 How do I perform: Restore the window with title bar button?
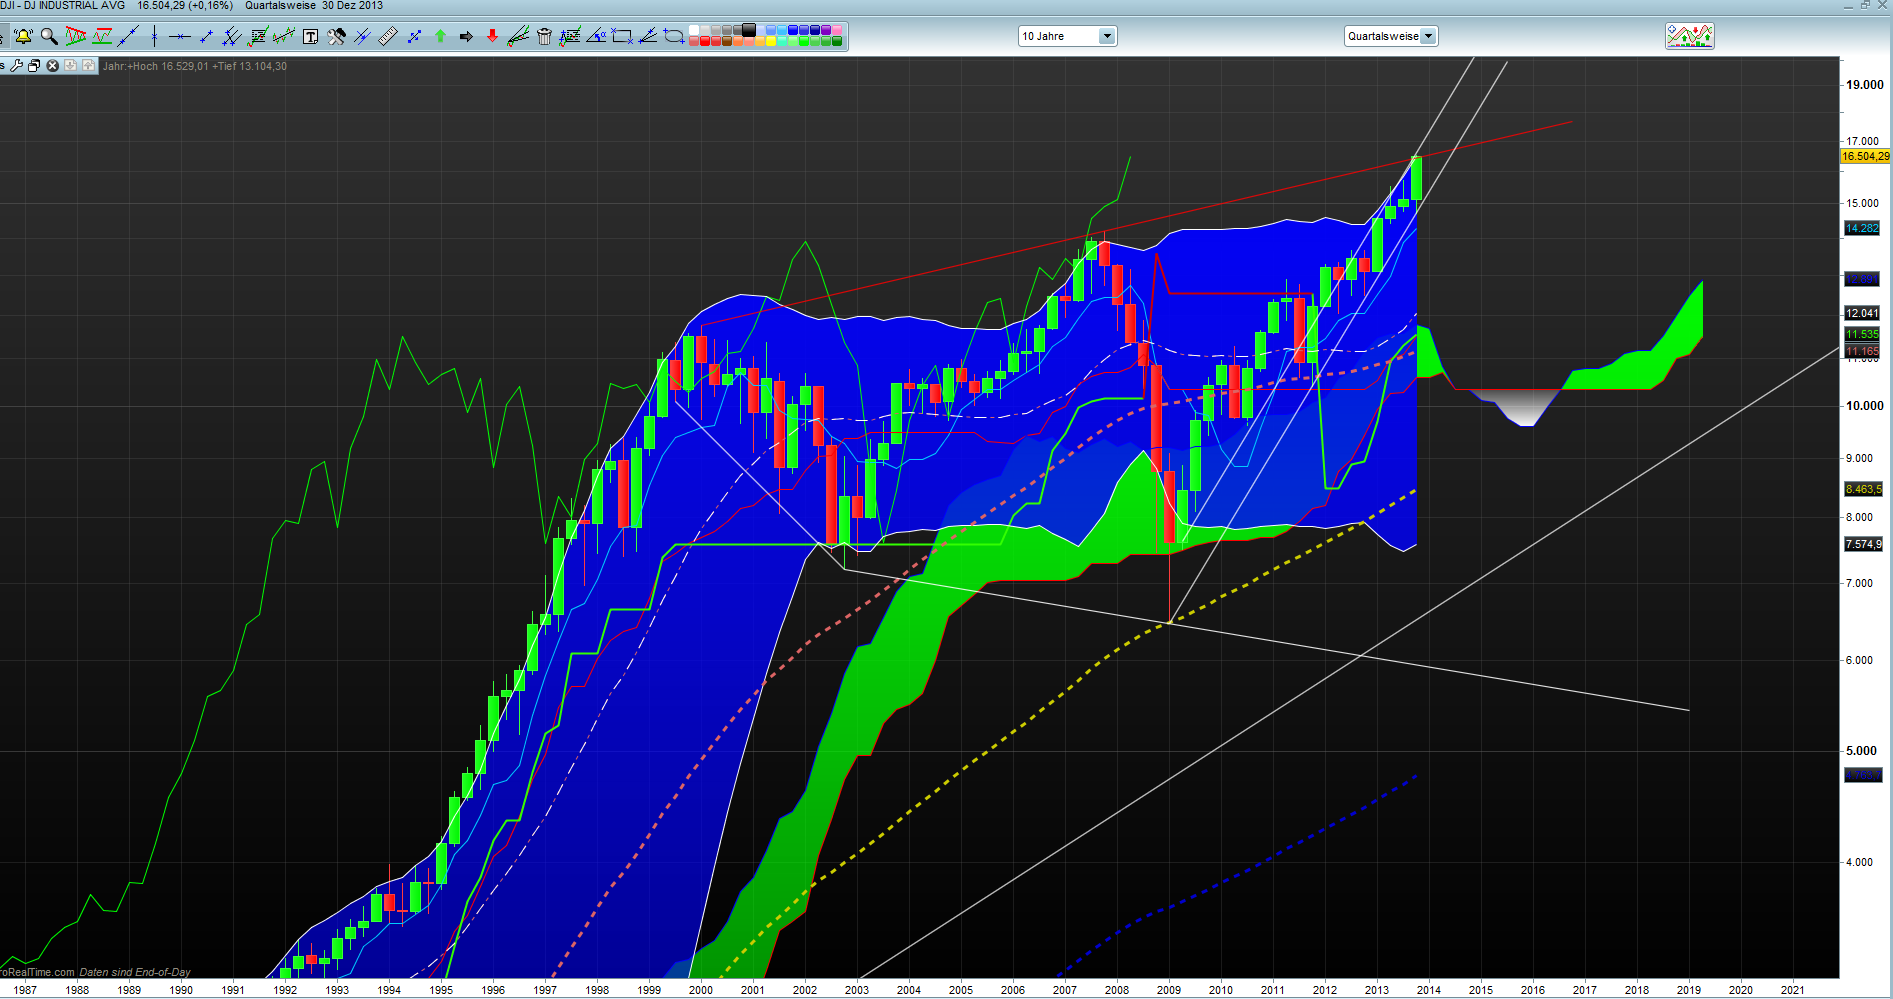[x=1865, y=6]
